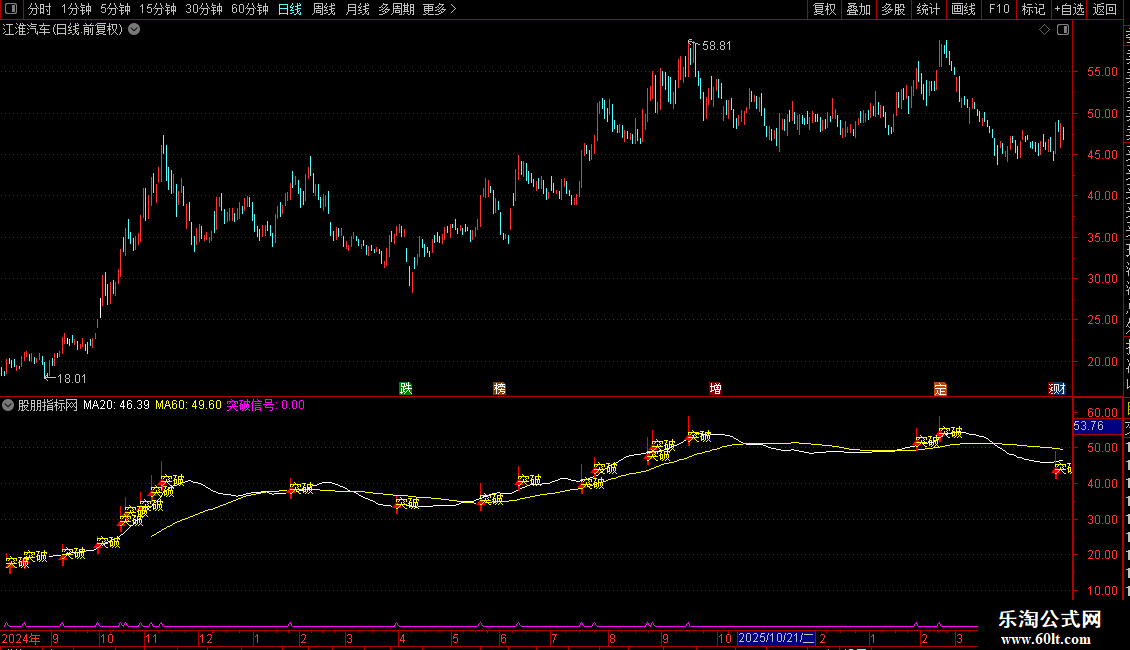Click the yellow MA60: 49.60 readout
The image size is (1130, 650).
[x=188, y=405]
